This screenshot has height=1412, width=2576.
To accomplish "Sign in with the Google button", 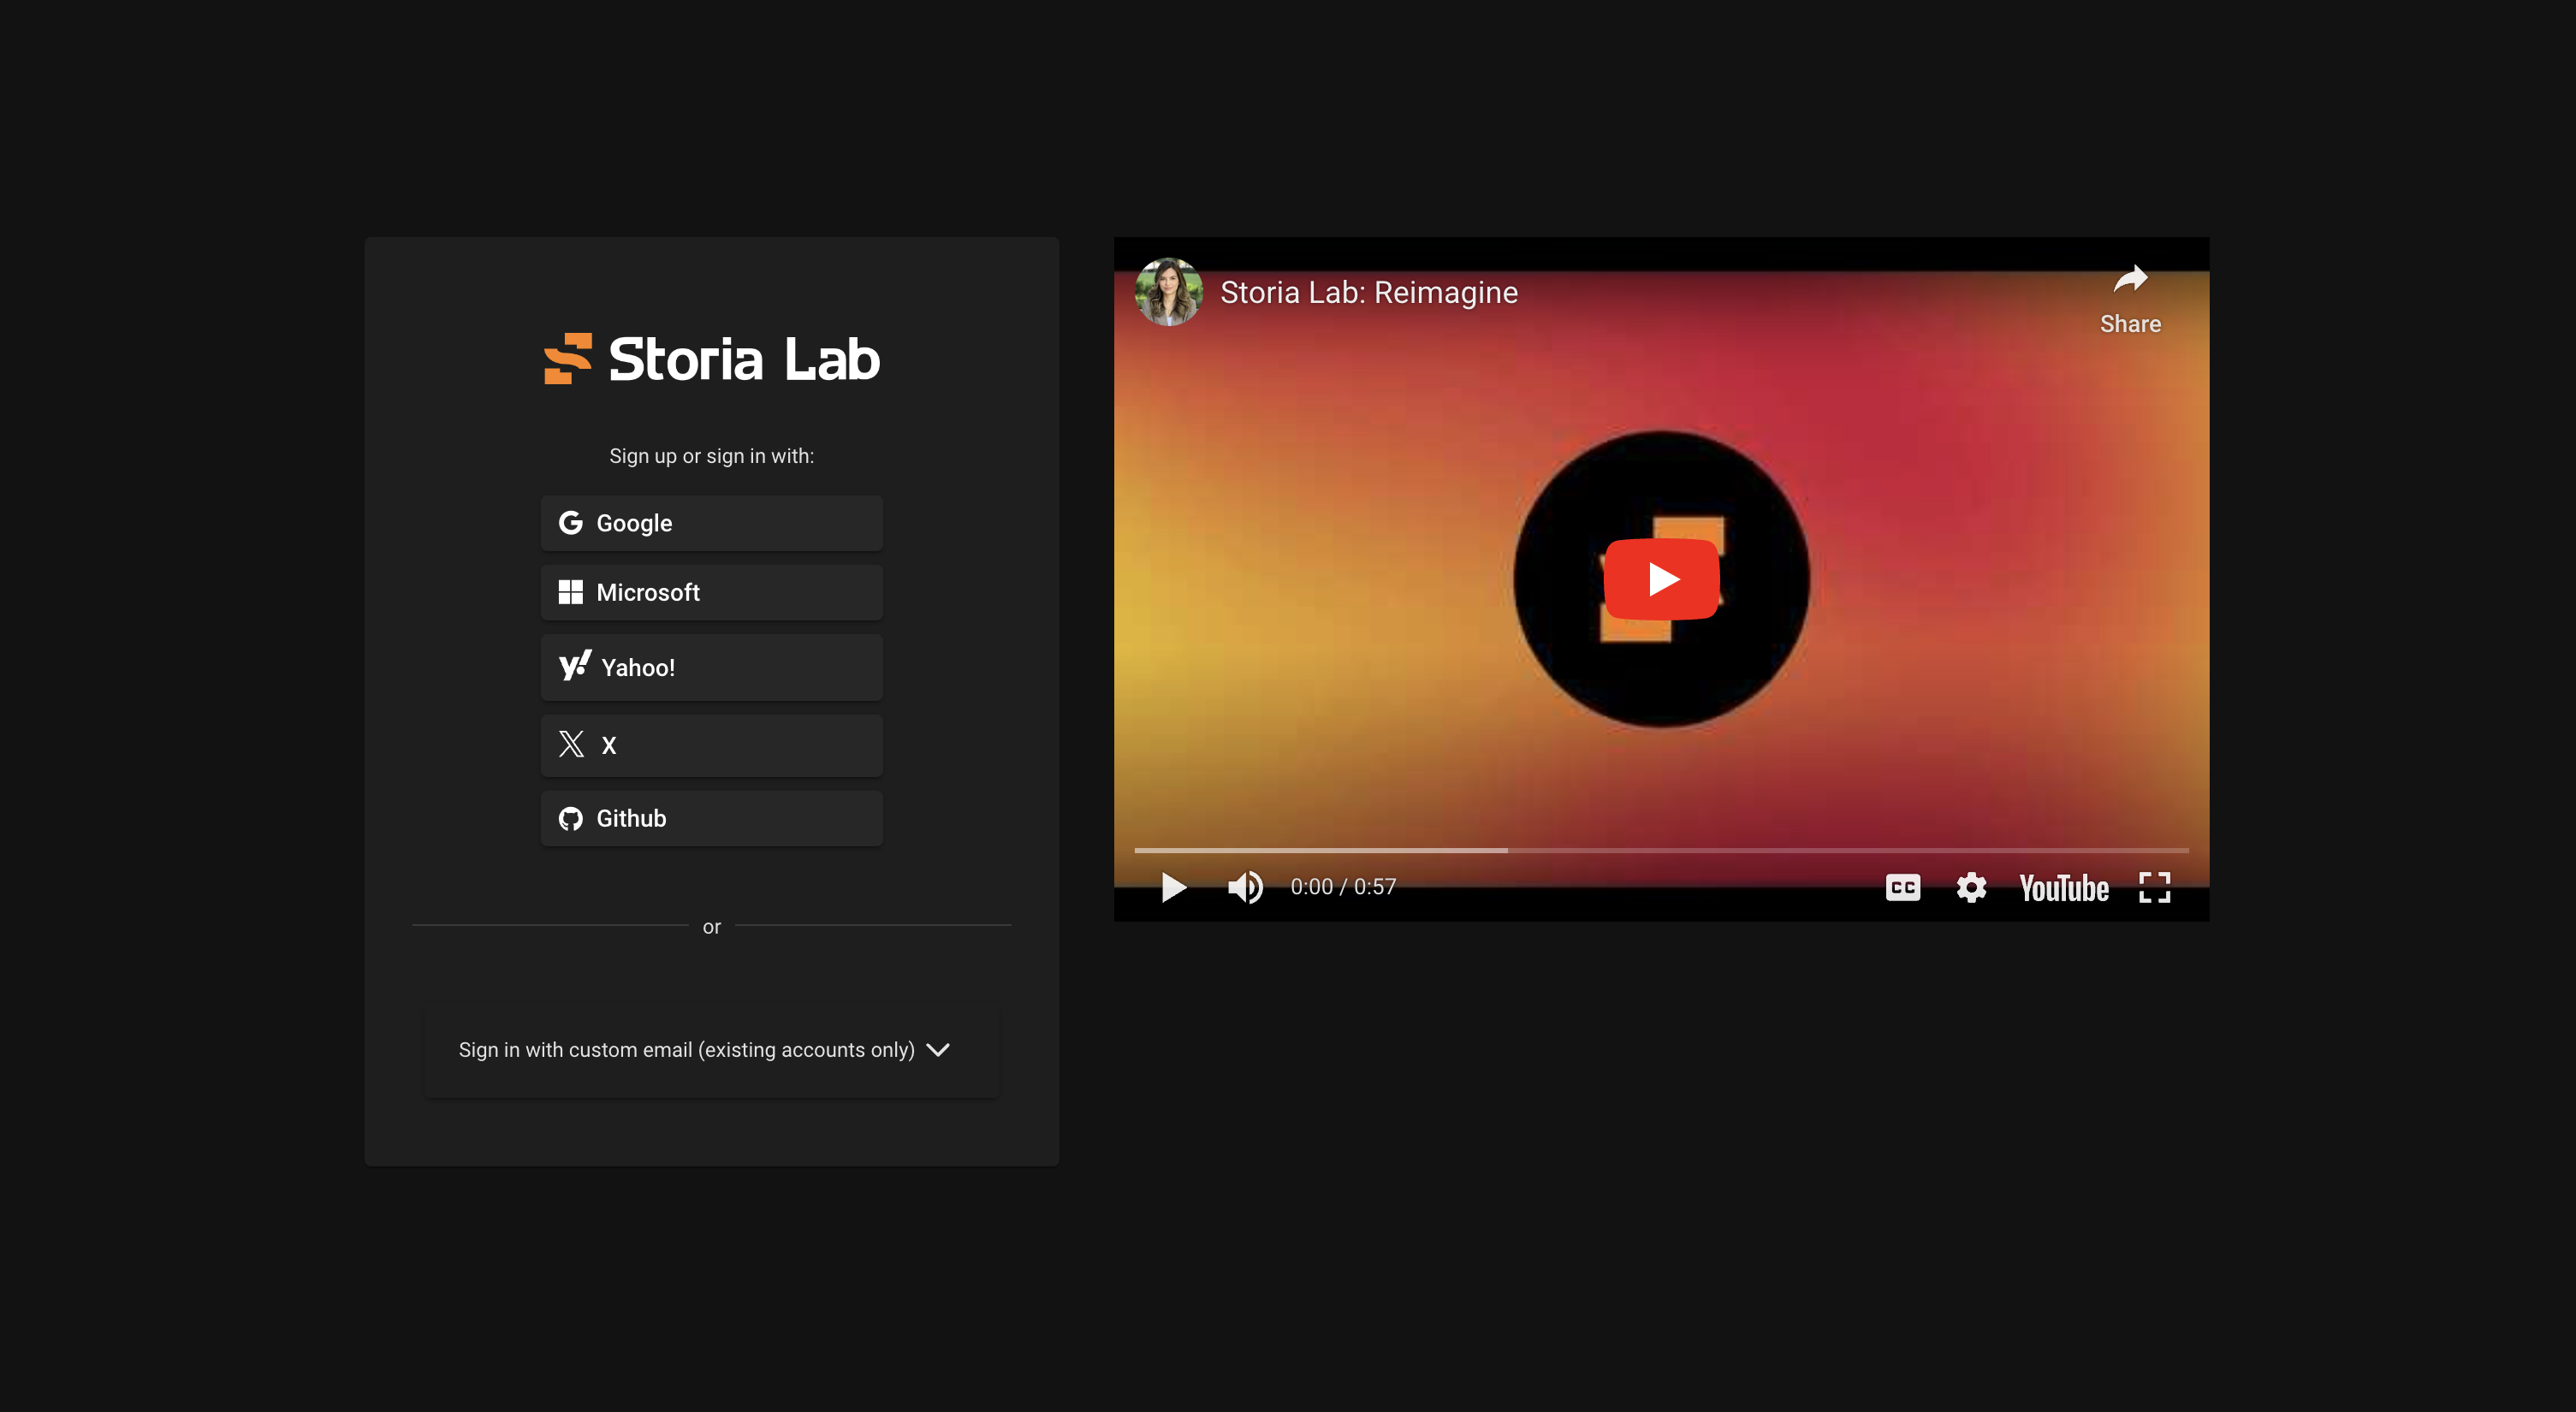I will 711,523.
